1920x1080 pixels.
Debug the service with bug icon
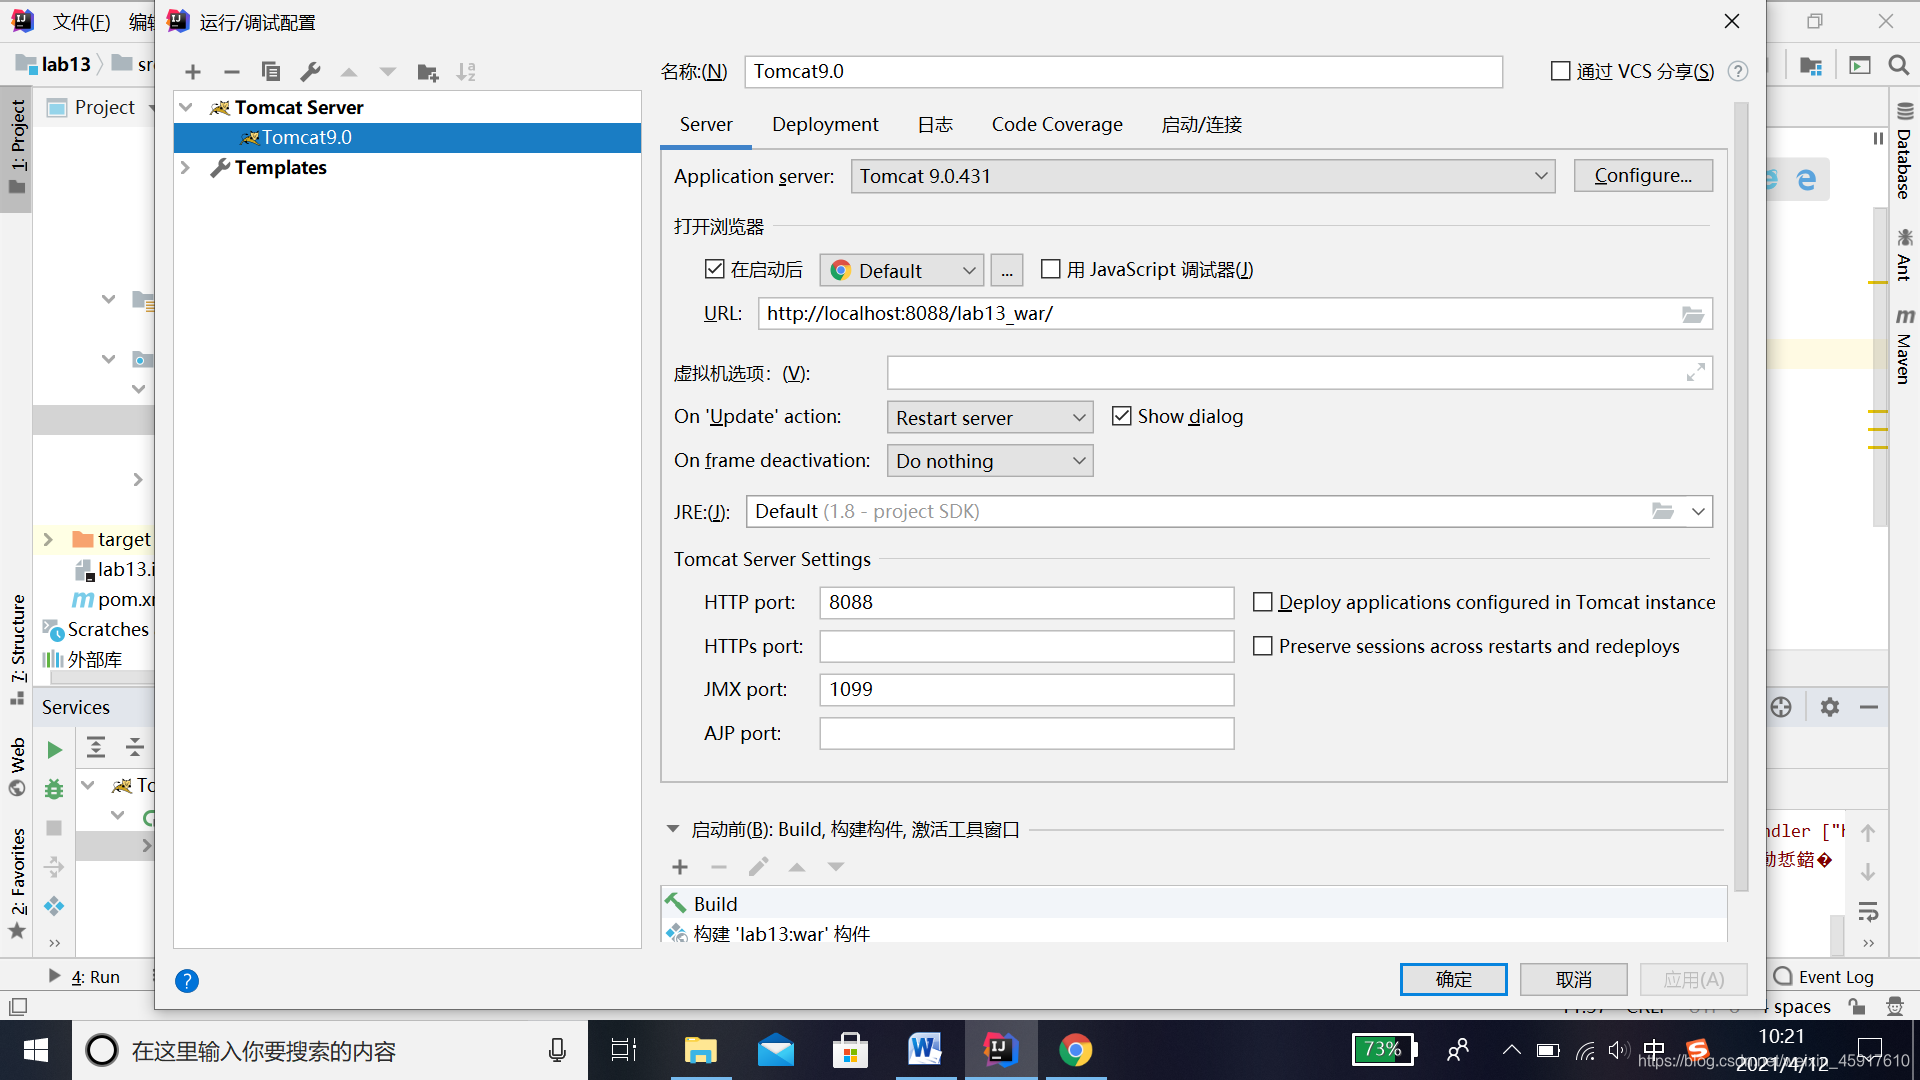point(54,789)
